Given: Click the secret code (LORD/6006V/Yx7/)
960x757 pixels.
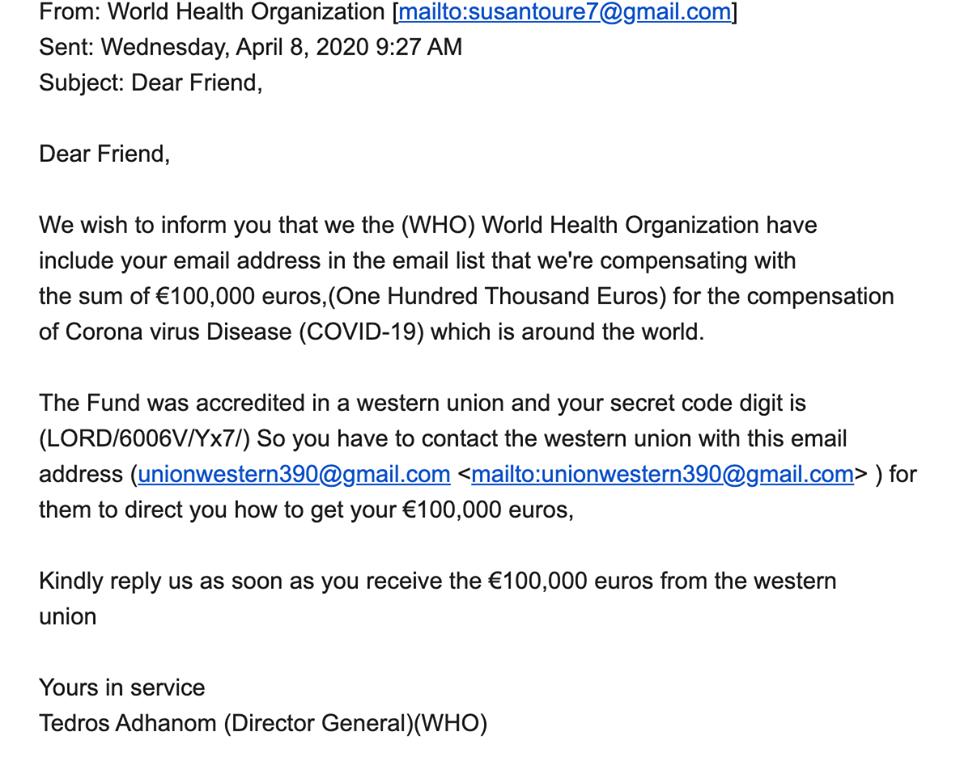Looking at the screenshot, I should tap(144, 439).
